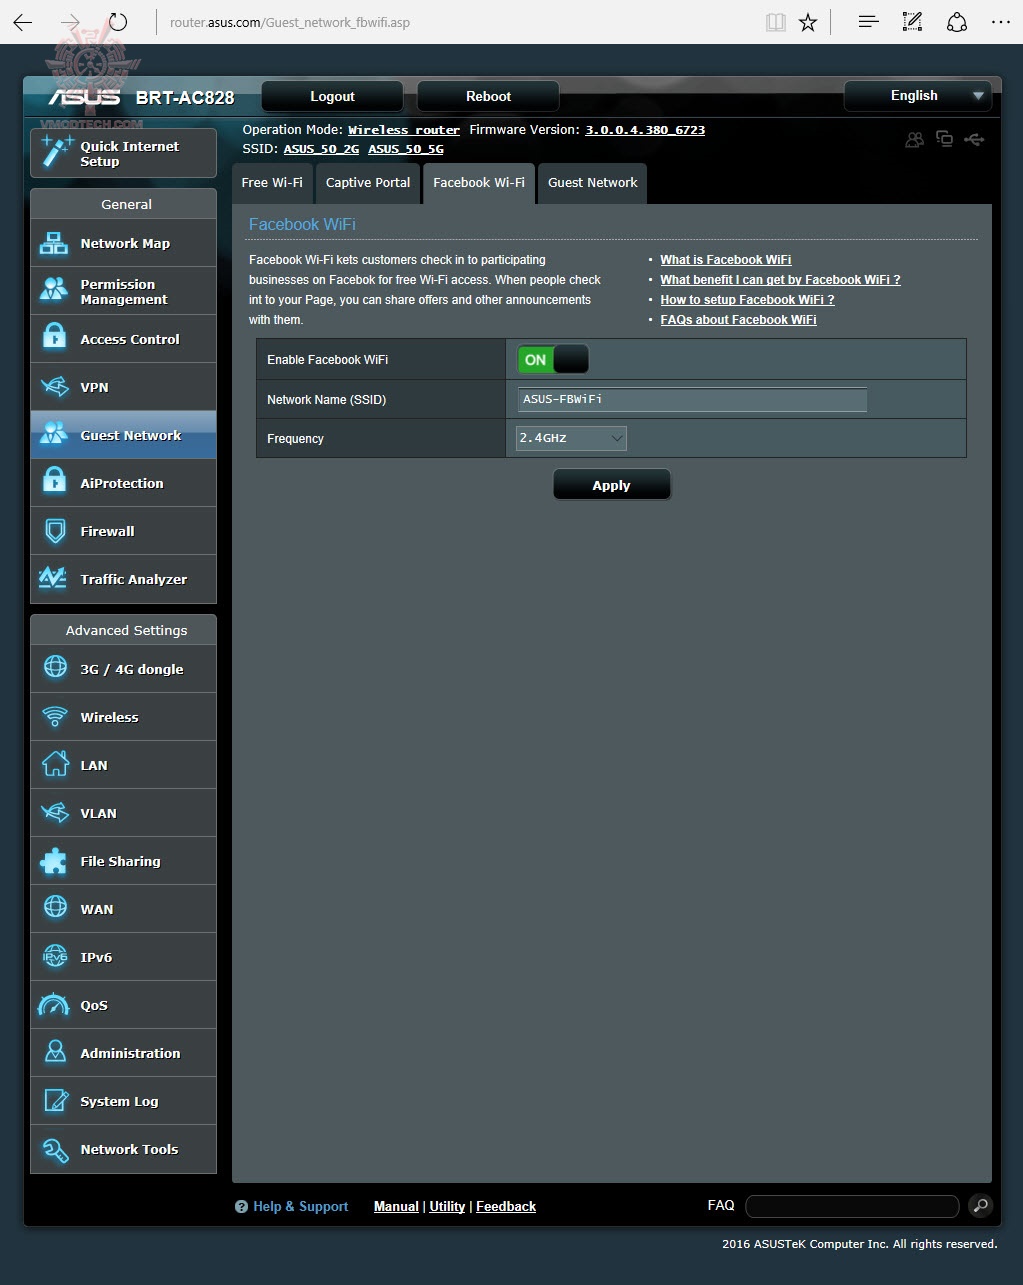Click the browser back arrow
The width and height of the screenshot is (1023, 1285).
point(23,22)
